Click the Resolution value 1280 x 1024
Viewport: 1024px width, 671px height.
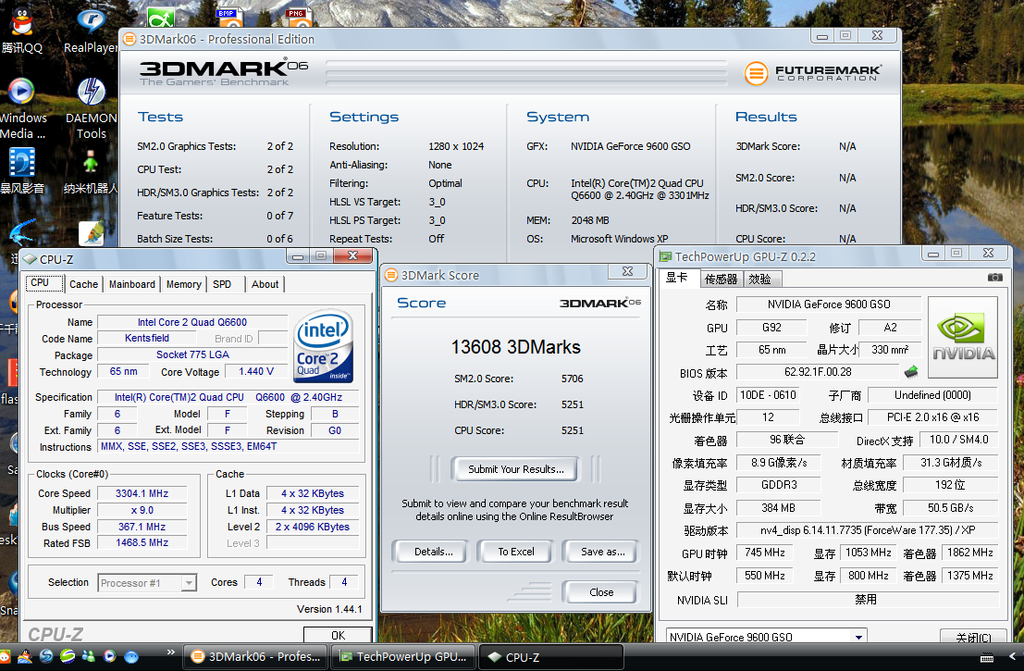[x=456, y=146]
